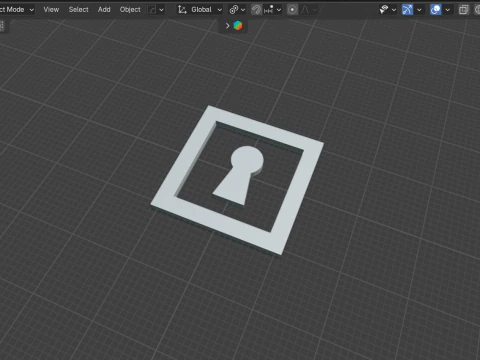Click the snap increment settings icon
The height and width of the screenshot is (360, 480).
coord(269,10)
